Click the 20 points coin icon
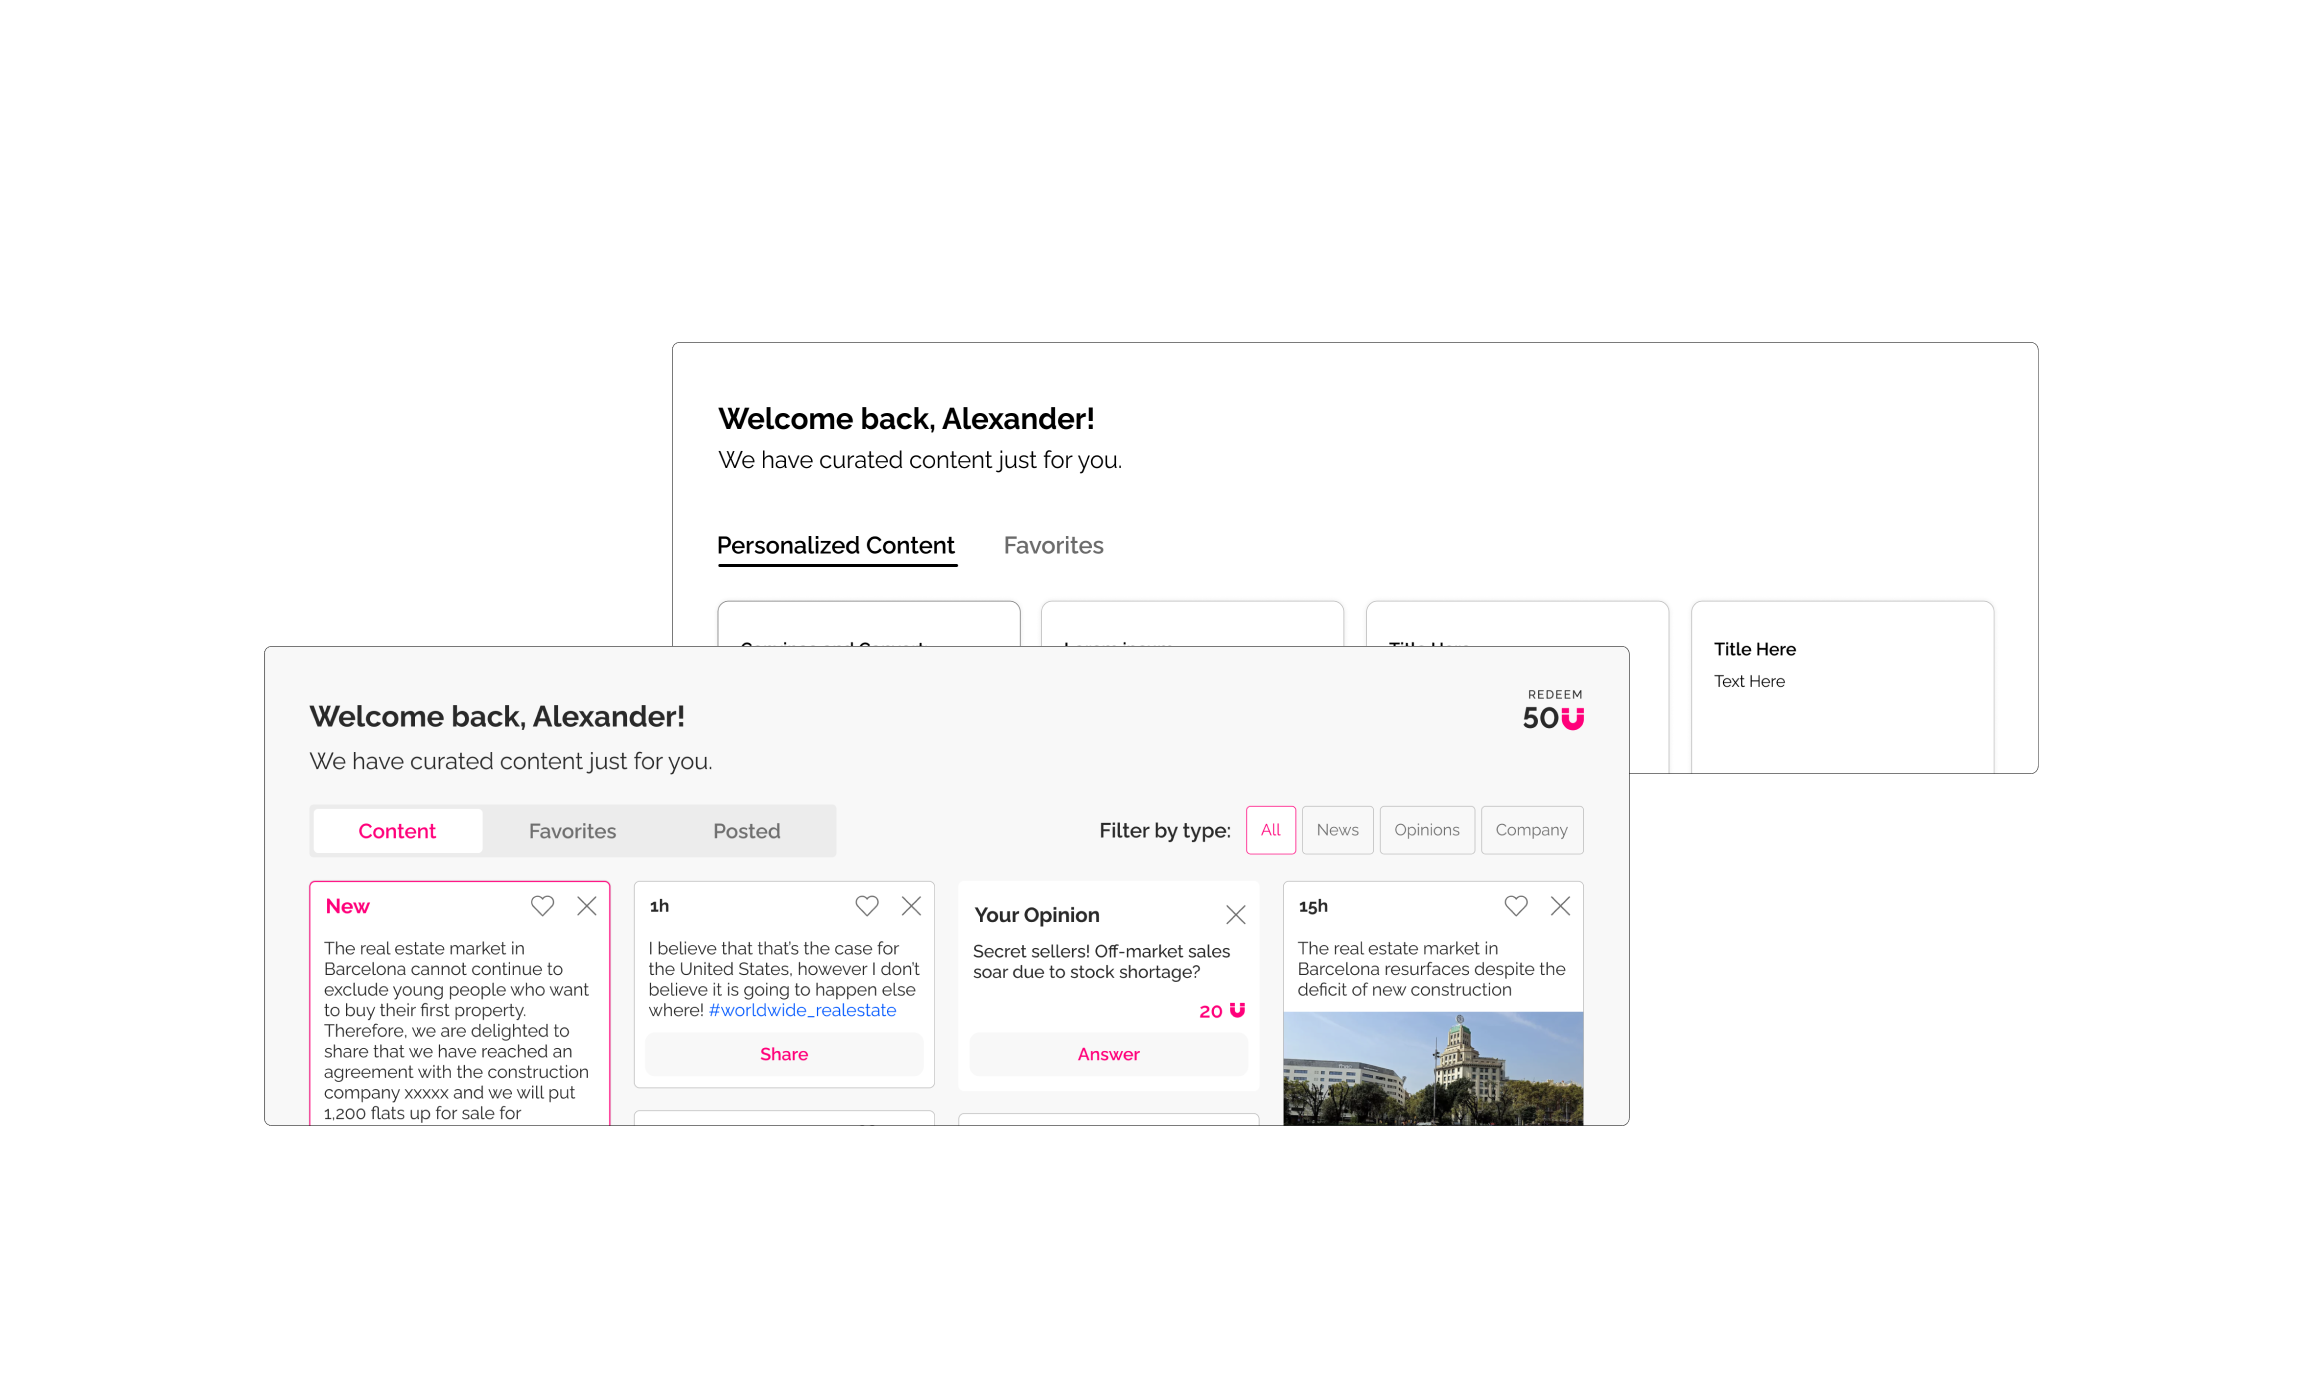This screenshot has width=2304, height=1400. tap(1237, 1010)
